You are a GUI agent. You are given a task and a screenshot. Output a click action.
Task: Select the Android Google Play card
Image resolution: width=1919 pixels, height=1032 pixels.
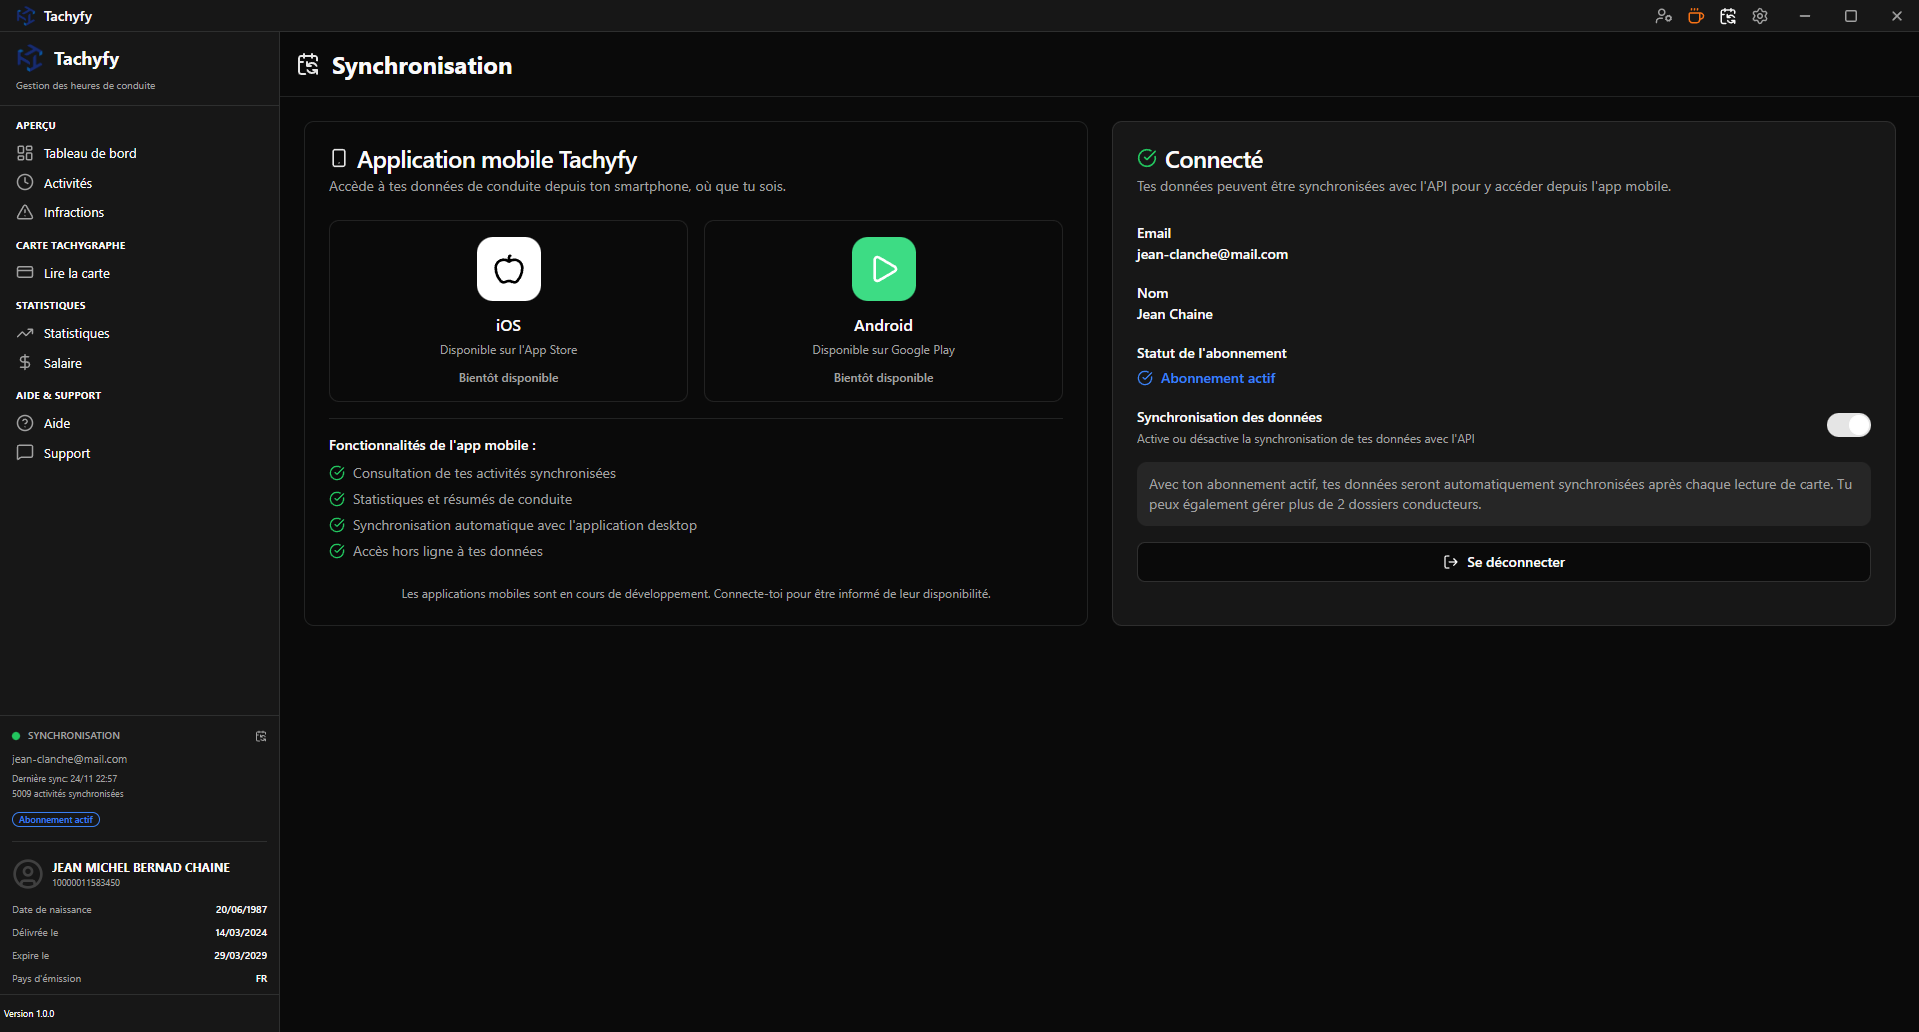click(883, 310)
